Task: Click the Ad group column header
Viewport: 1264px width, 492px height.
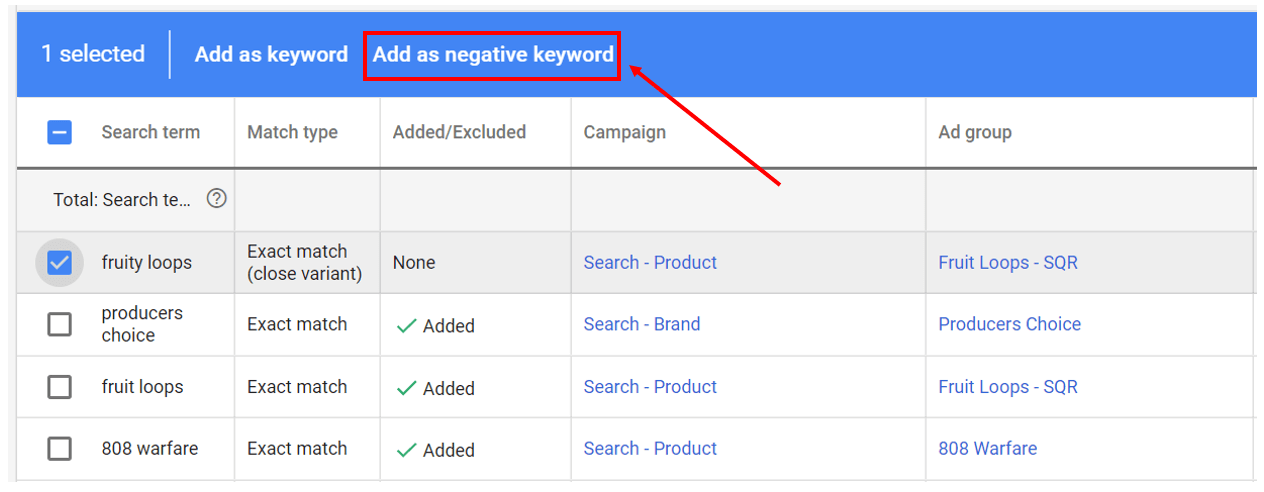Action: pyautogui.click(x=974, y=132)
